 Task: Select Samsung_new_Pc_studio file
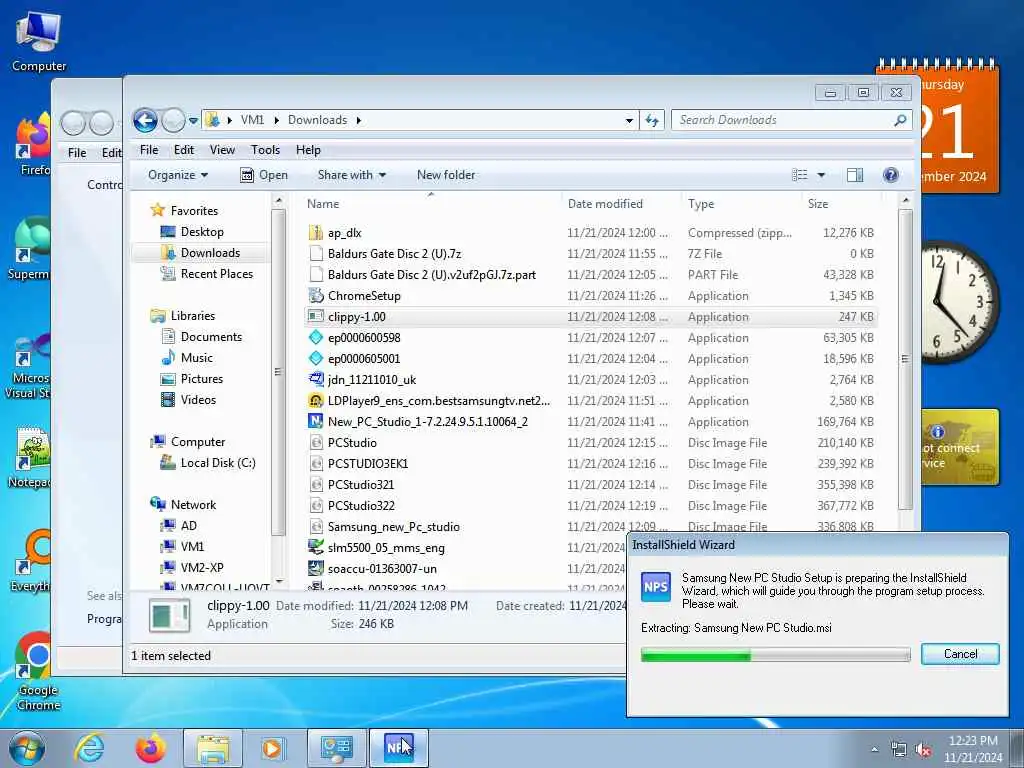coord(393,526)
